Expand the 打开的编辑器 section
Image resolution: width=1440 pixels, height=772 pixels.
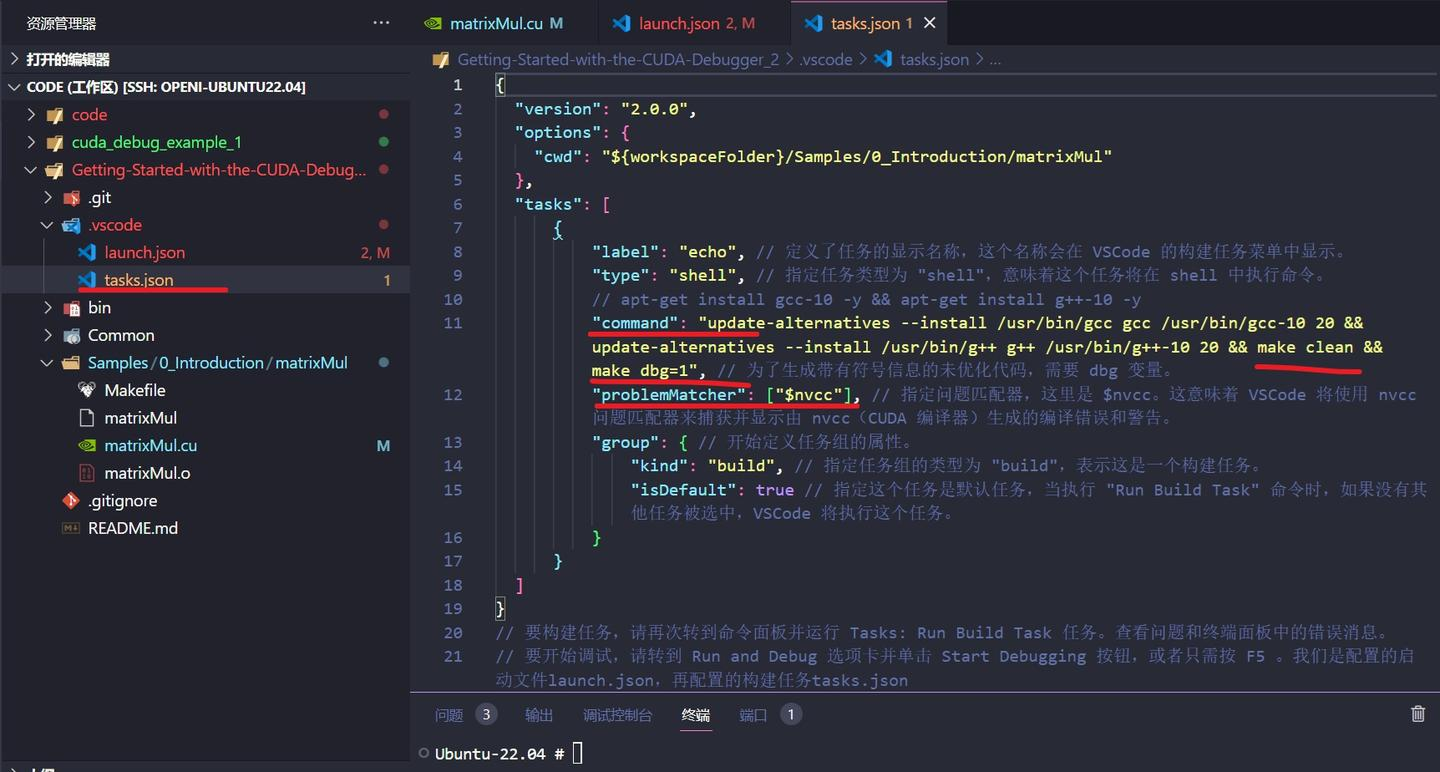coord(14,59)
